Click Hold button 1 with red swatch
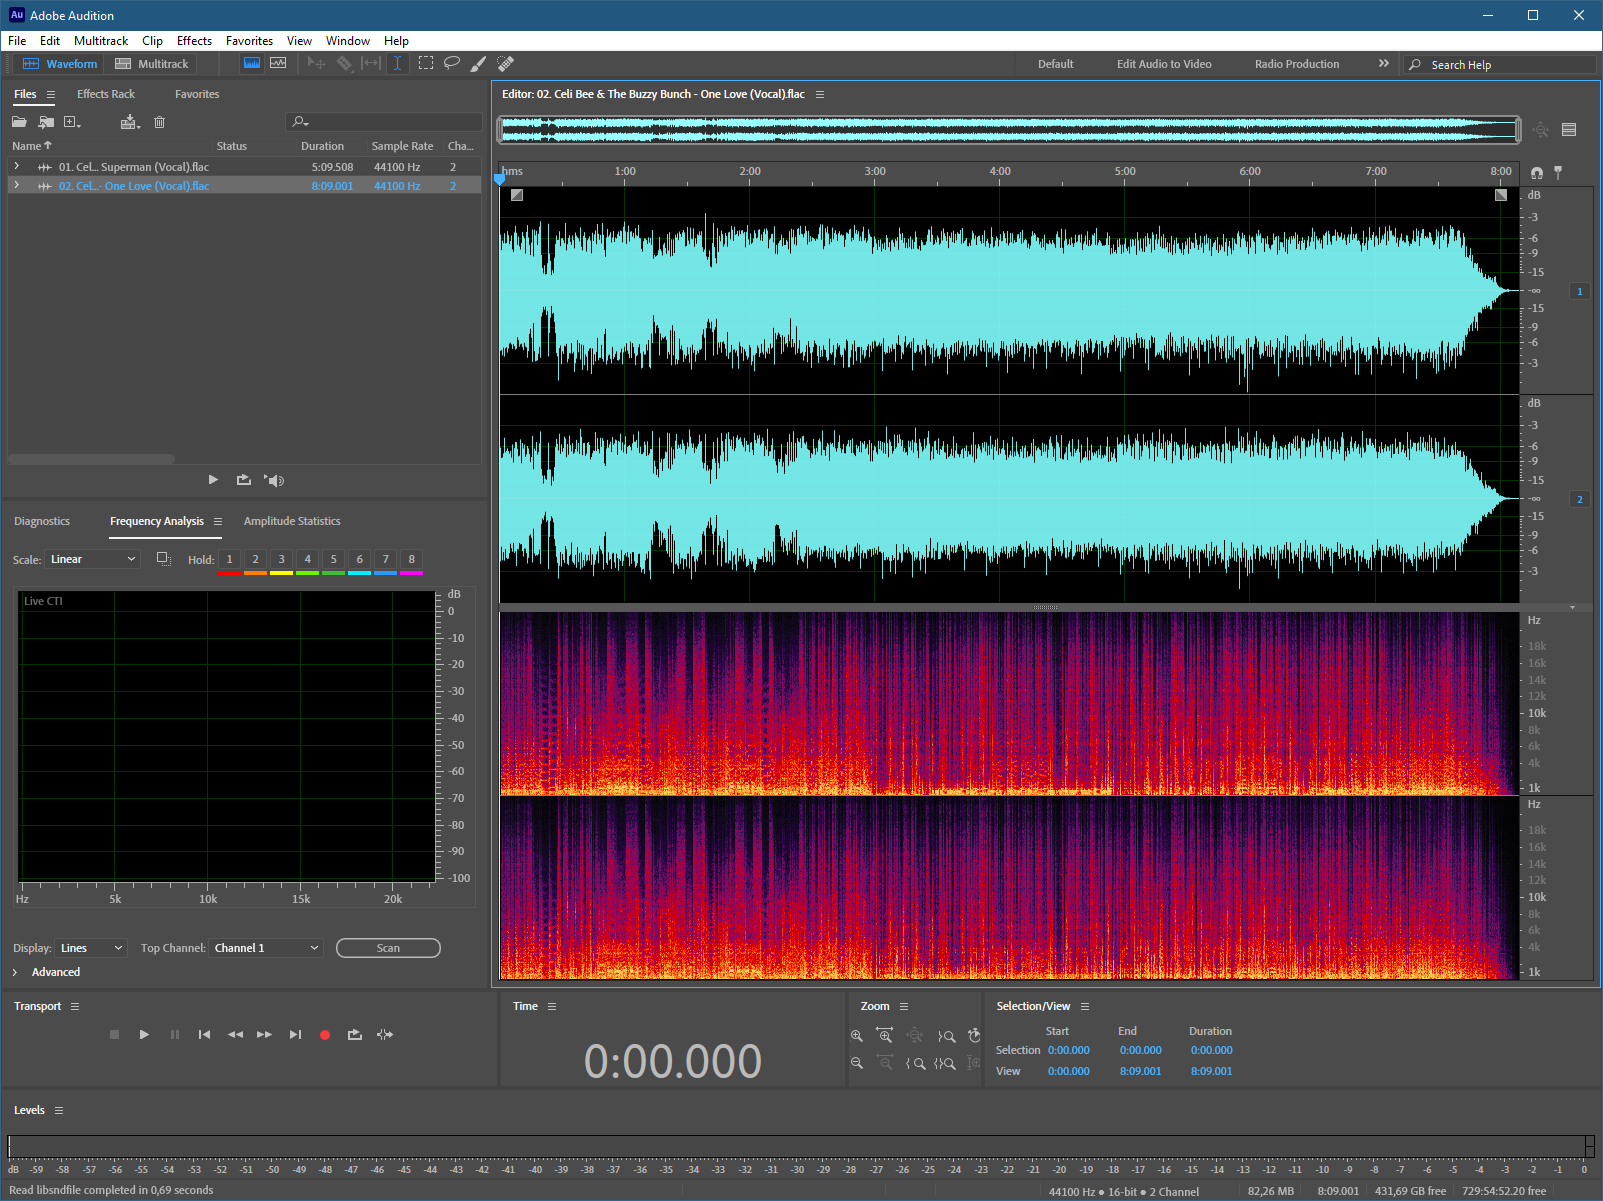 [x=229, y=560]
